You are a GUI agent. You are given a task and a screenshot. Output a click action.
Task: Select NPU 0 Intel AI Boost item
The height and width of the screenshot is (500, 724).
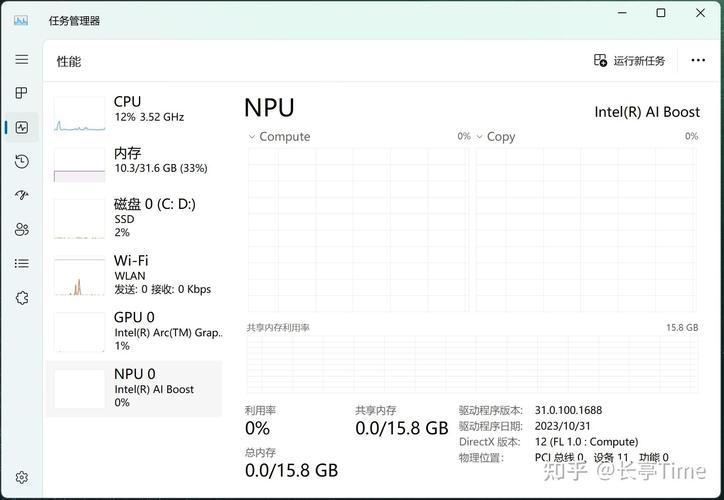click(134, 389)
